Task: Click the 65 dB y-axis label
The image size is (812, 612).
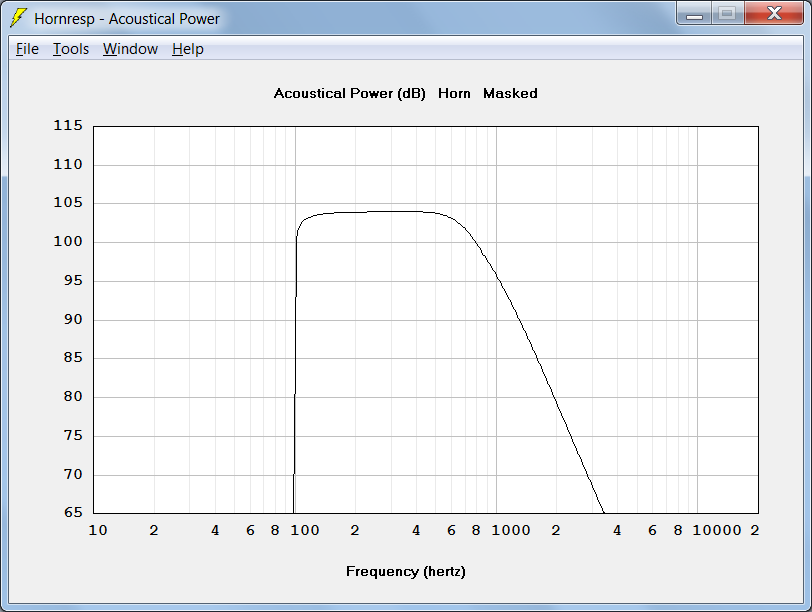Action: 73,513
